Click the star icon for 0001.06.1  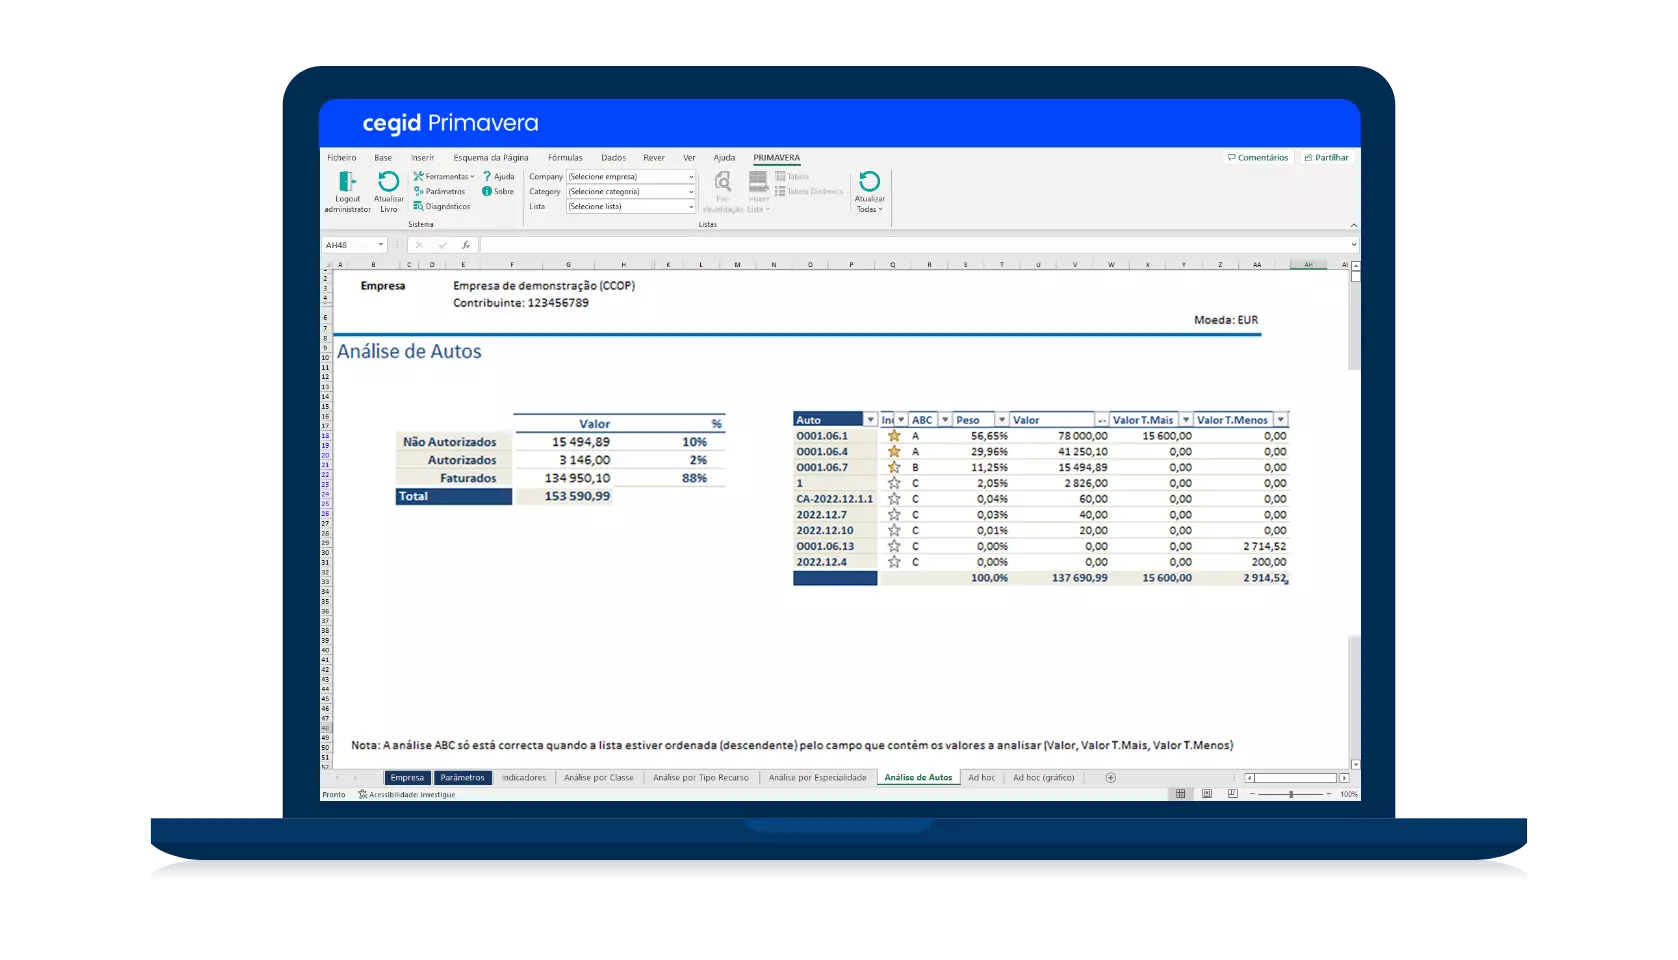click(x=894, y=436)
